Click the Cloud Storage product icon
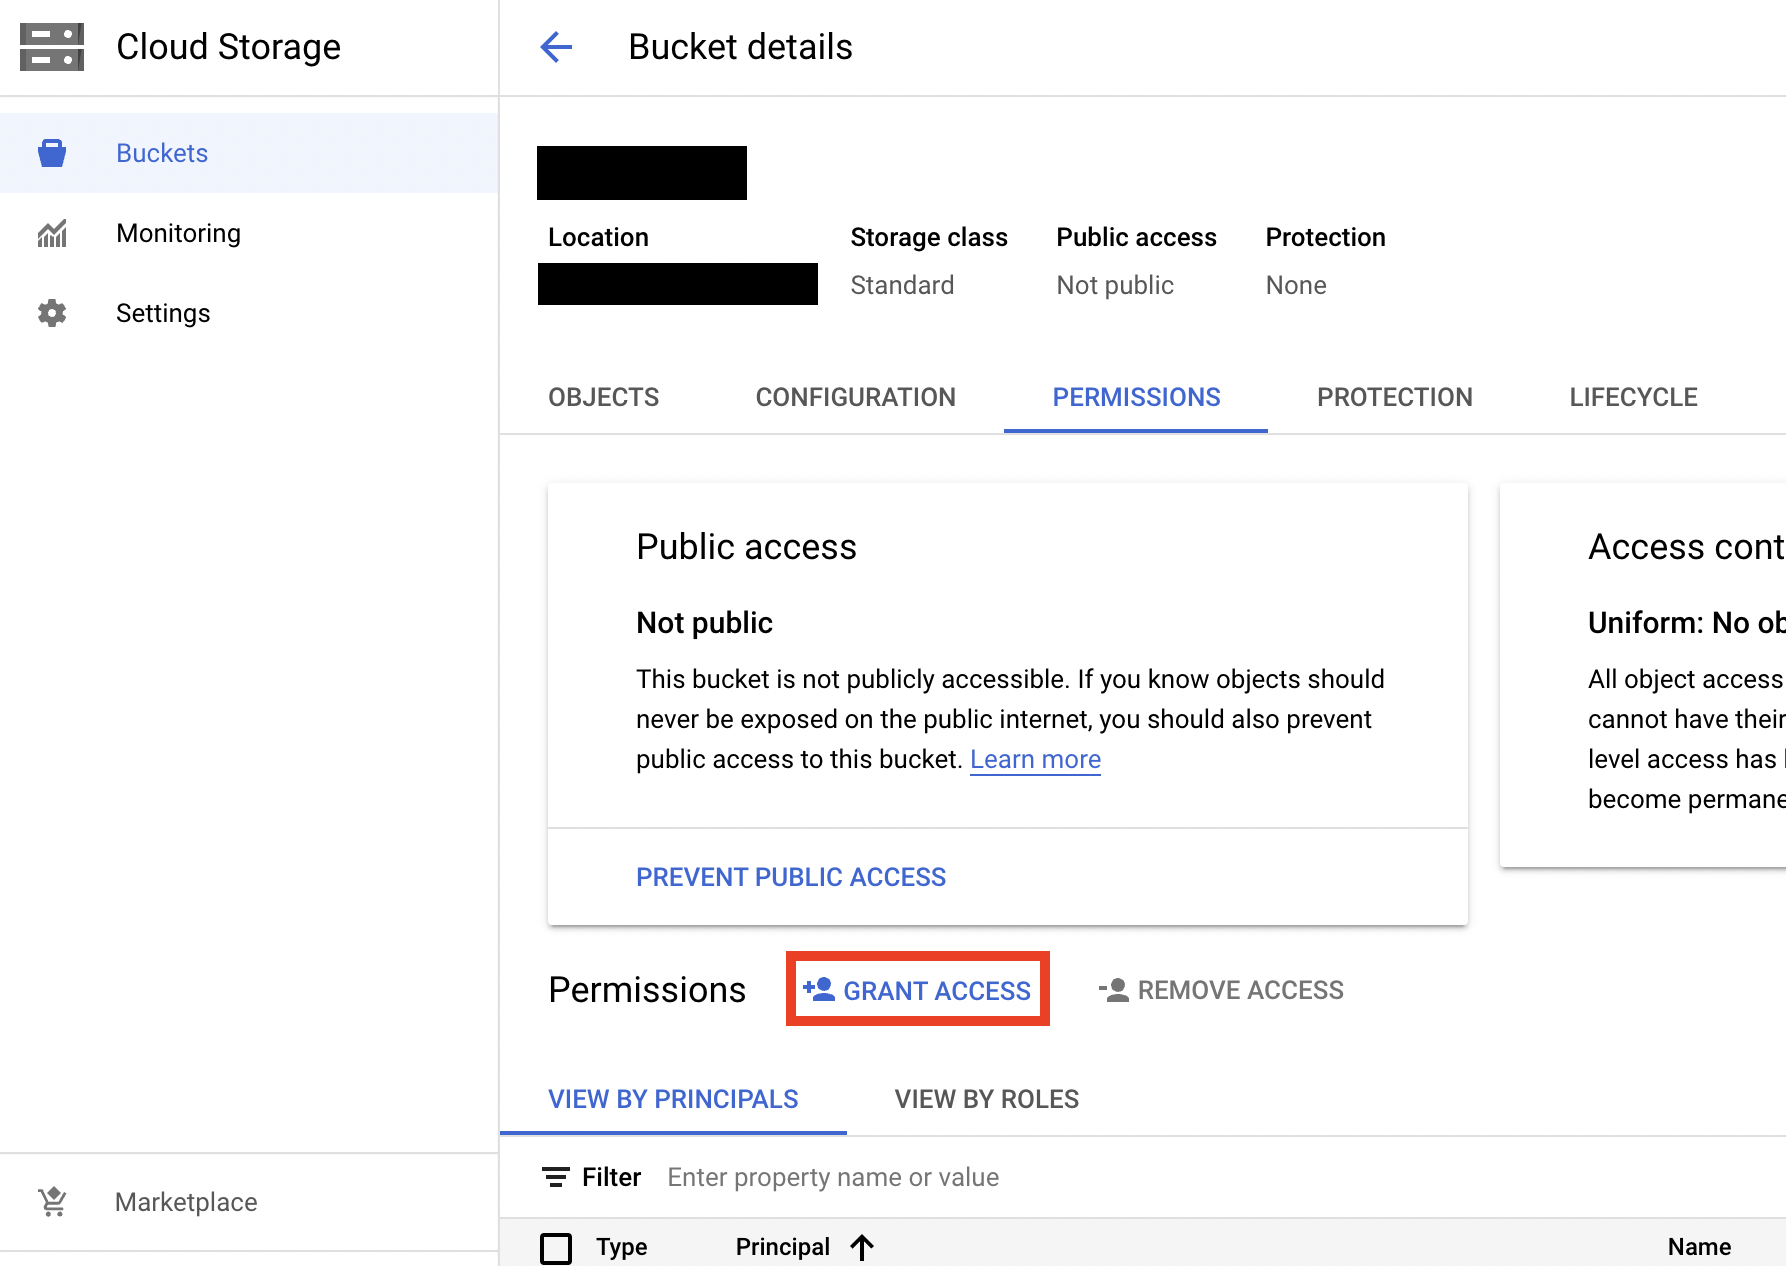This screenshot has width=1786, height=1266. click(x=52, y=47)
